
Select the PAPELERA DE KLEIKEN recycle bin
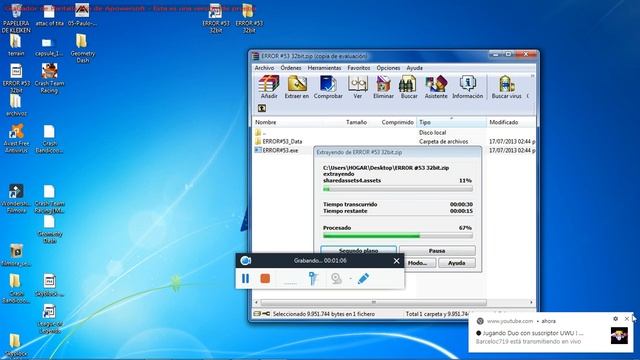tap(16, 18)
